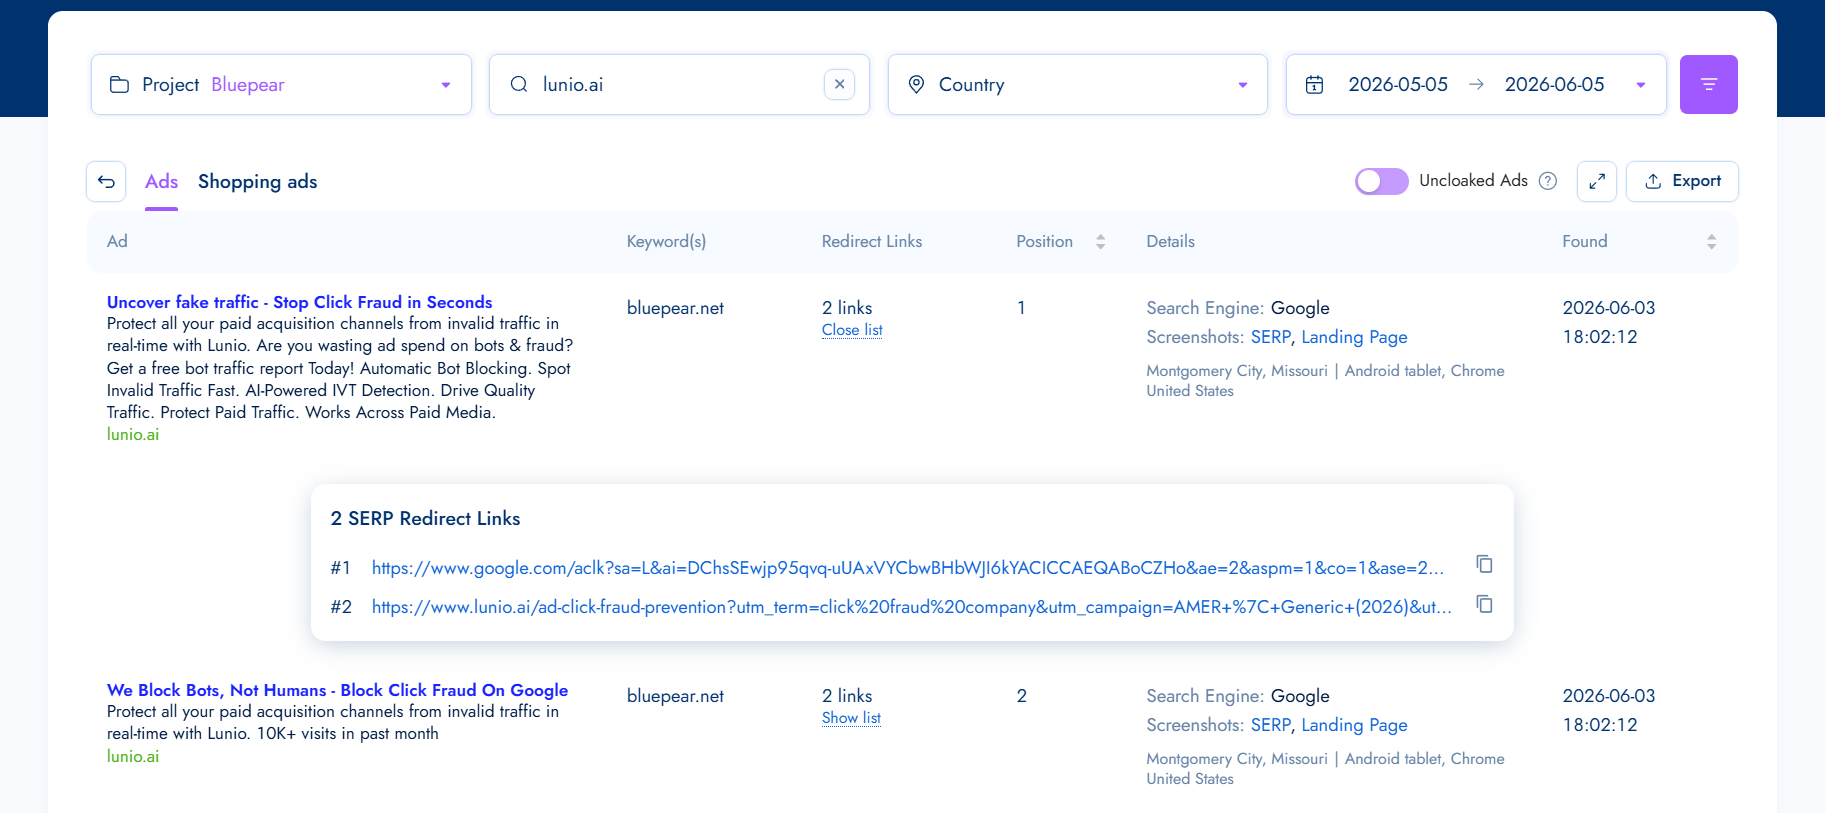Screen dimensions: 1826x813
Task: Click lunio.ai domain under second ad
Action: tap(133, 756)
